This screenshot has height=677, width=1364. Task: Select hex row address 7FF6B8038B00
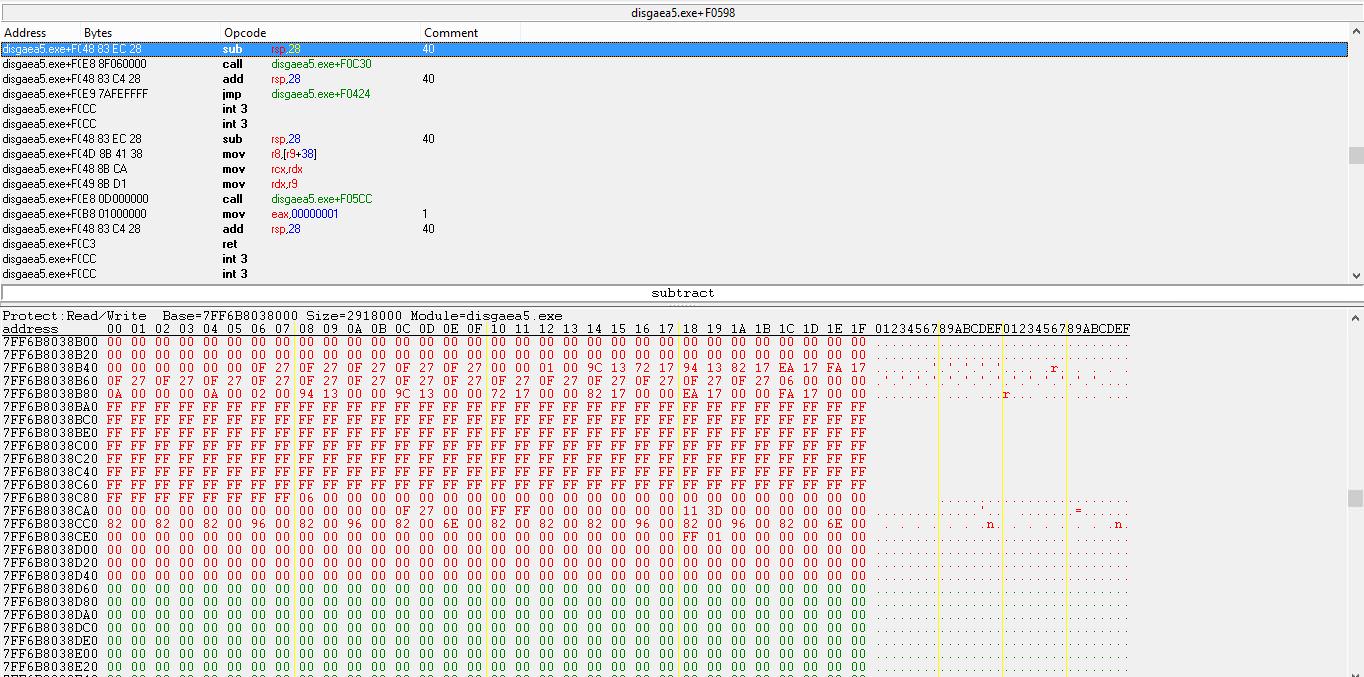click(x=50, y=342)
